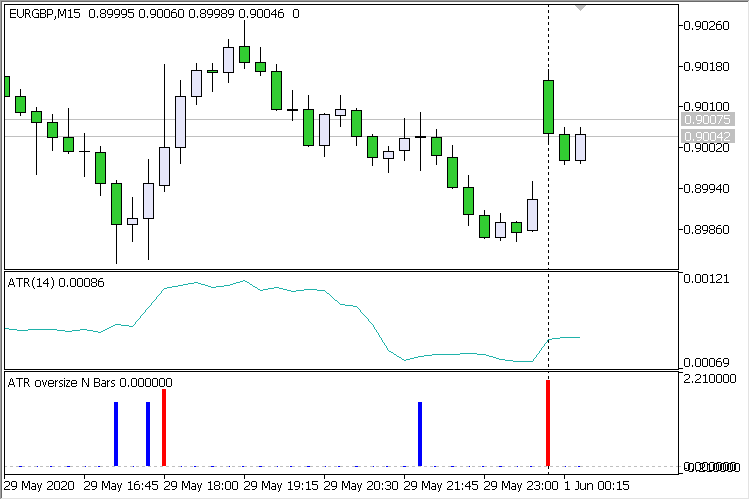Click the 2.210000 histogram scale value
This screenshot has width=750, height=500.
coord(713,381)
